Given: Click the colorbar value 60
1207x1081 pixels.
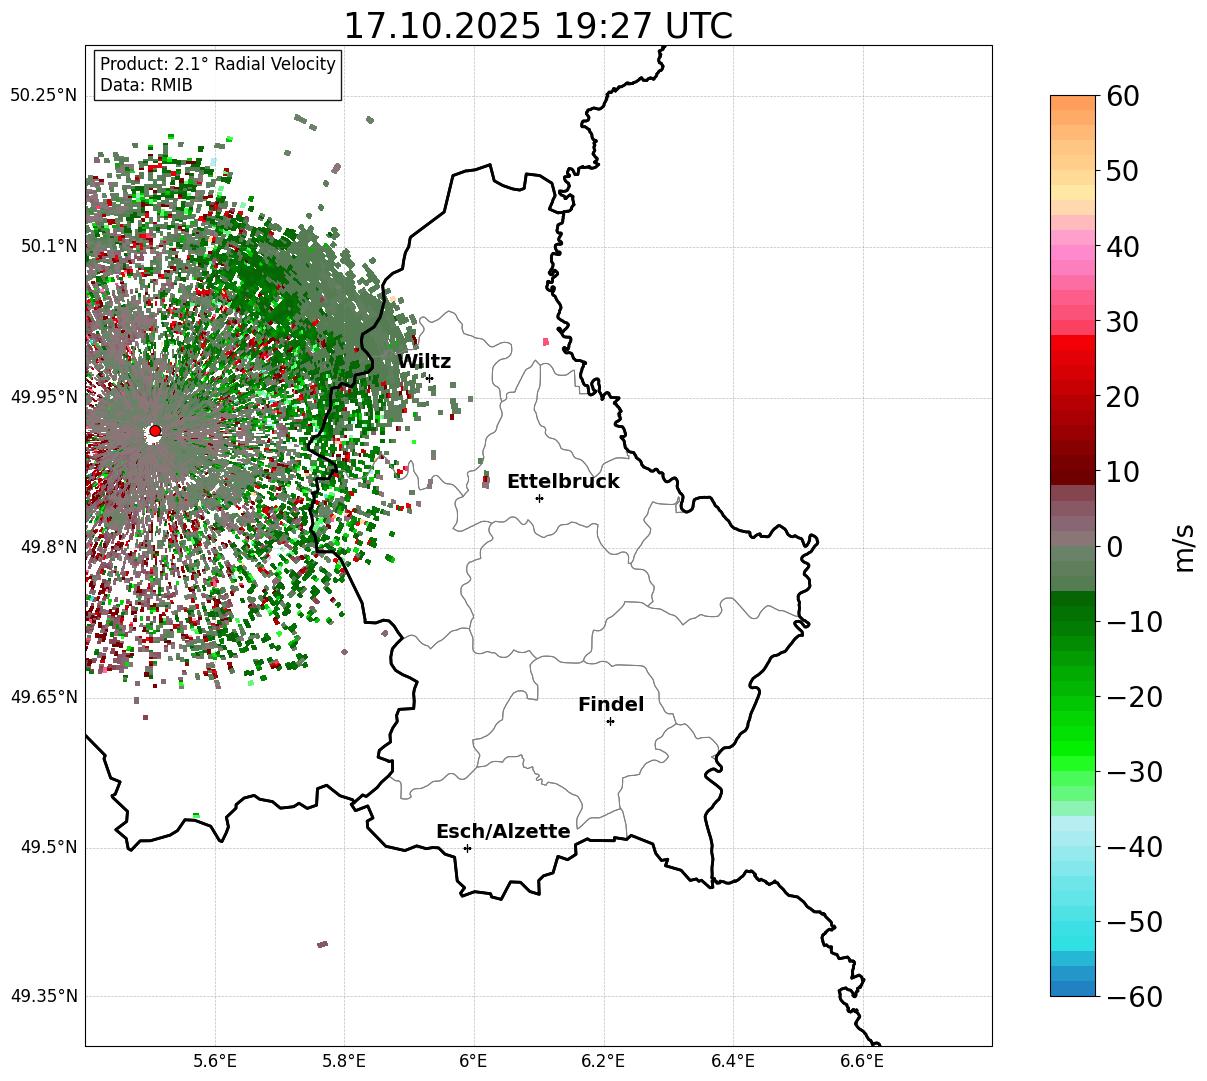Looking at the screenshot, I should (x=1123, y=96).
